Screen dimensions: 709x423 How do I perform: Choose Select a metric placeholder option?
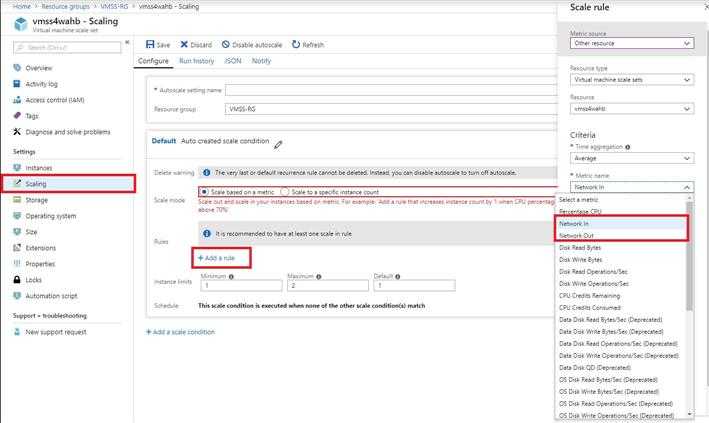(621, 200)
